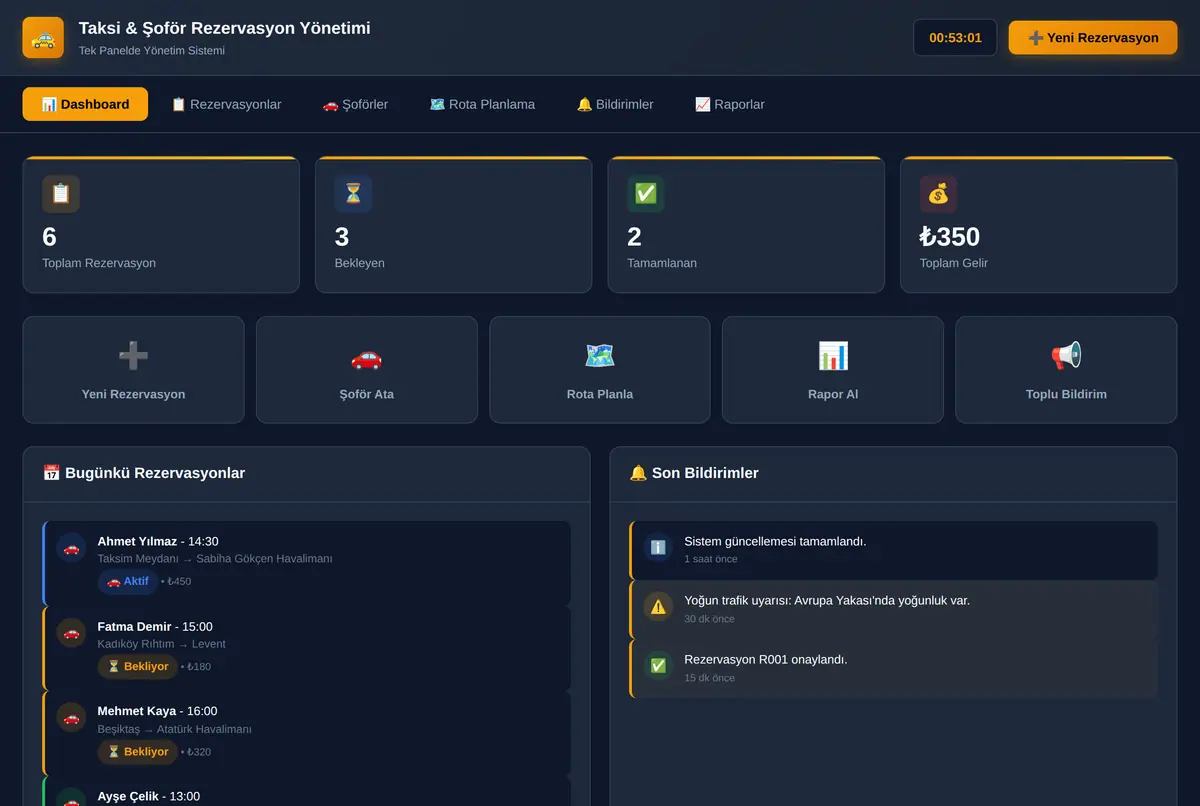
Task: Click the Yeni Rezervasyon quick action card
Action: (133, 370)
